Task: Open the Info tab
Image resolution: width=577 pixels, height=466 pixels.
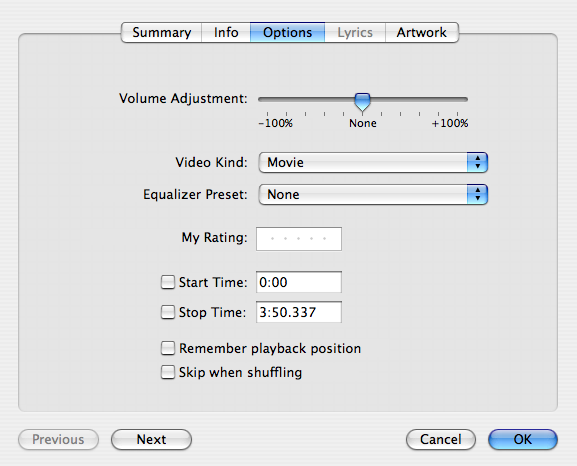Action: [x=226, y=32]
